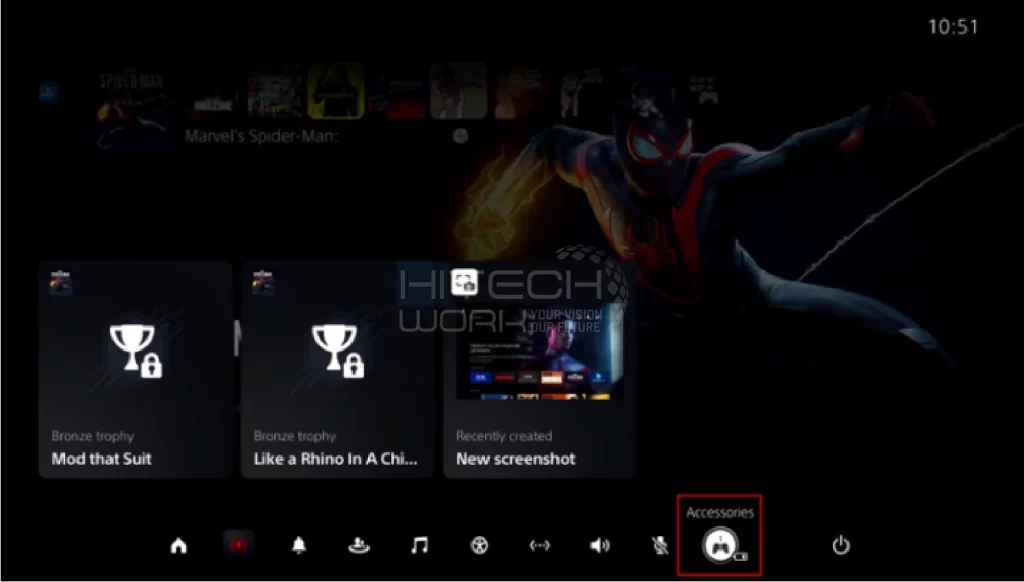
Task: Open the Switcher icon with red game tile
Action: tap(238, 545)
